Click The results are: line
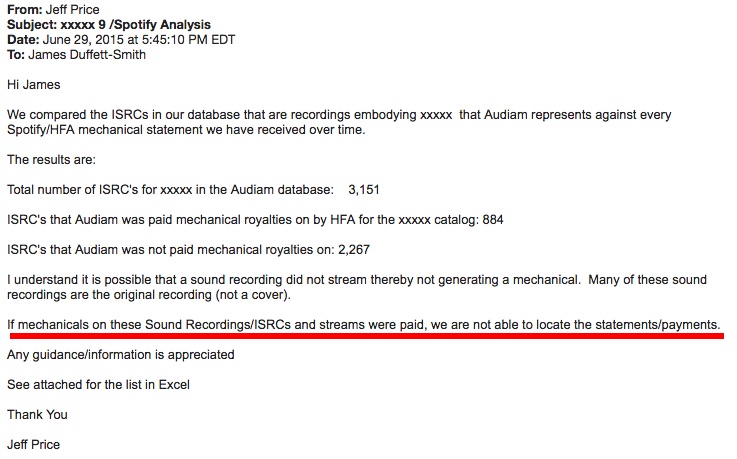Viewport: 737px width, 459px height. pos(51,160)
